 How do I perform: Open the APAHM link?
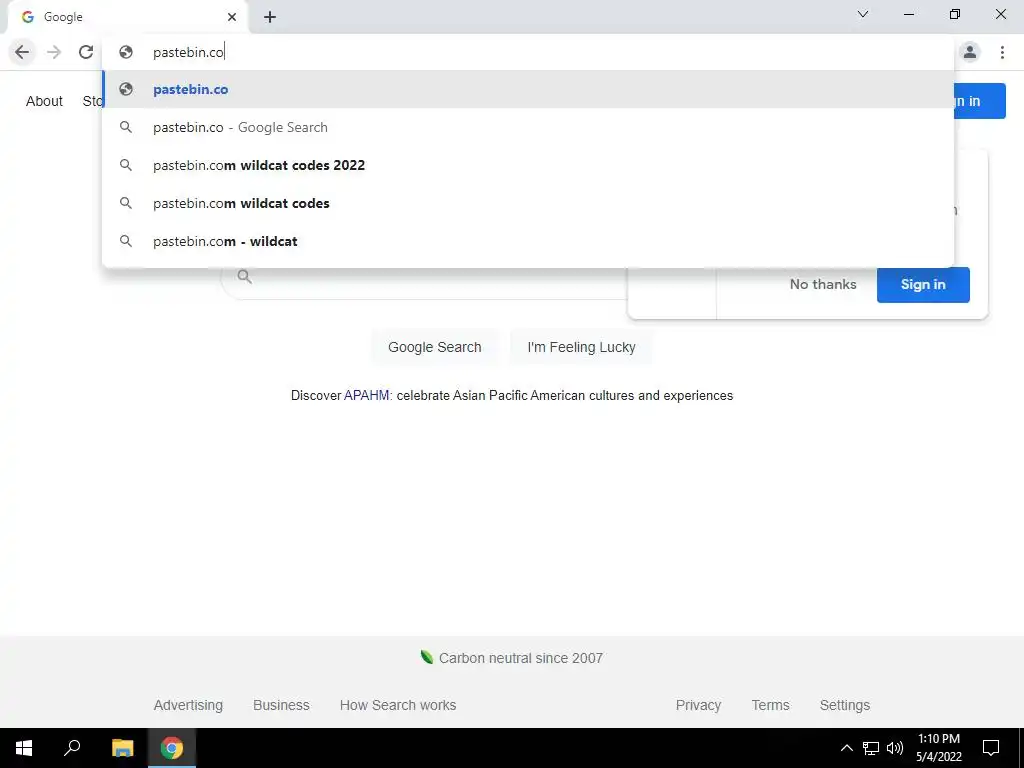coord(366,396)
